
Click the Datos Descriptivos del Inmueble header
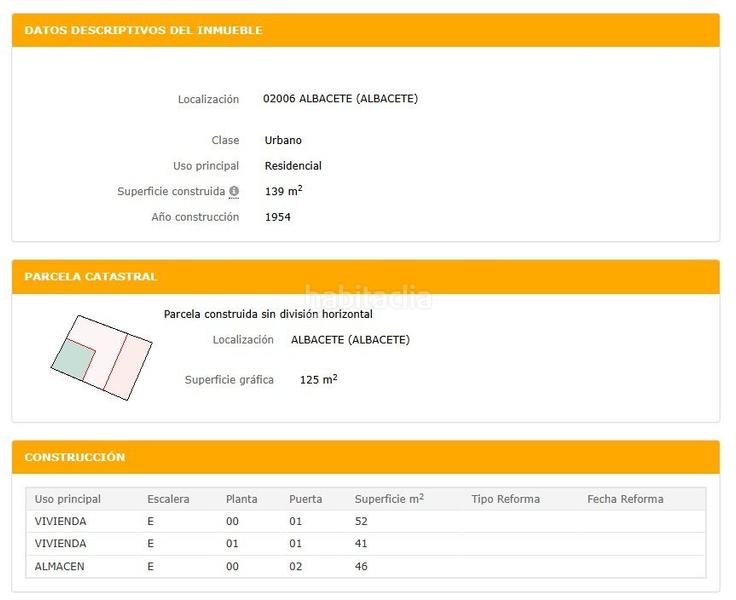pos(143,30)
